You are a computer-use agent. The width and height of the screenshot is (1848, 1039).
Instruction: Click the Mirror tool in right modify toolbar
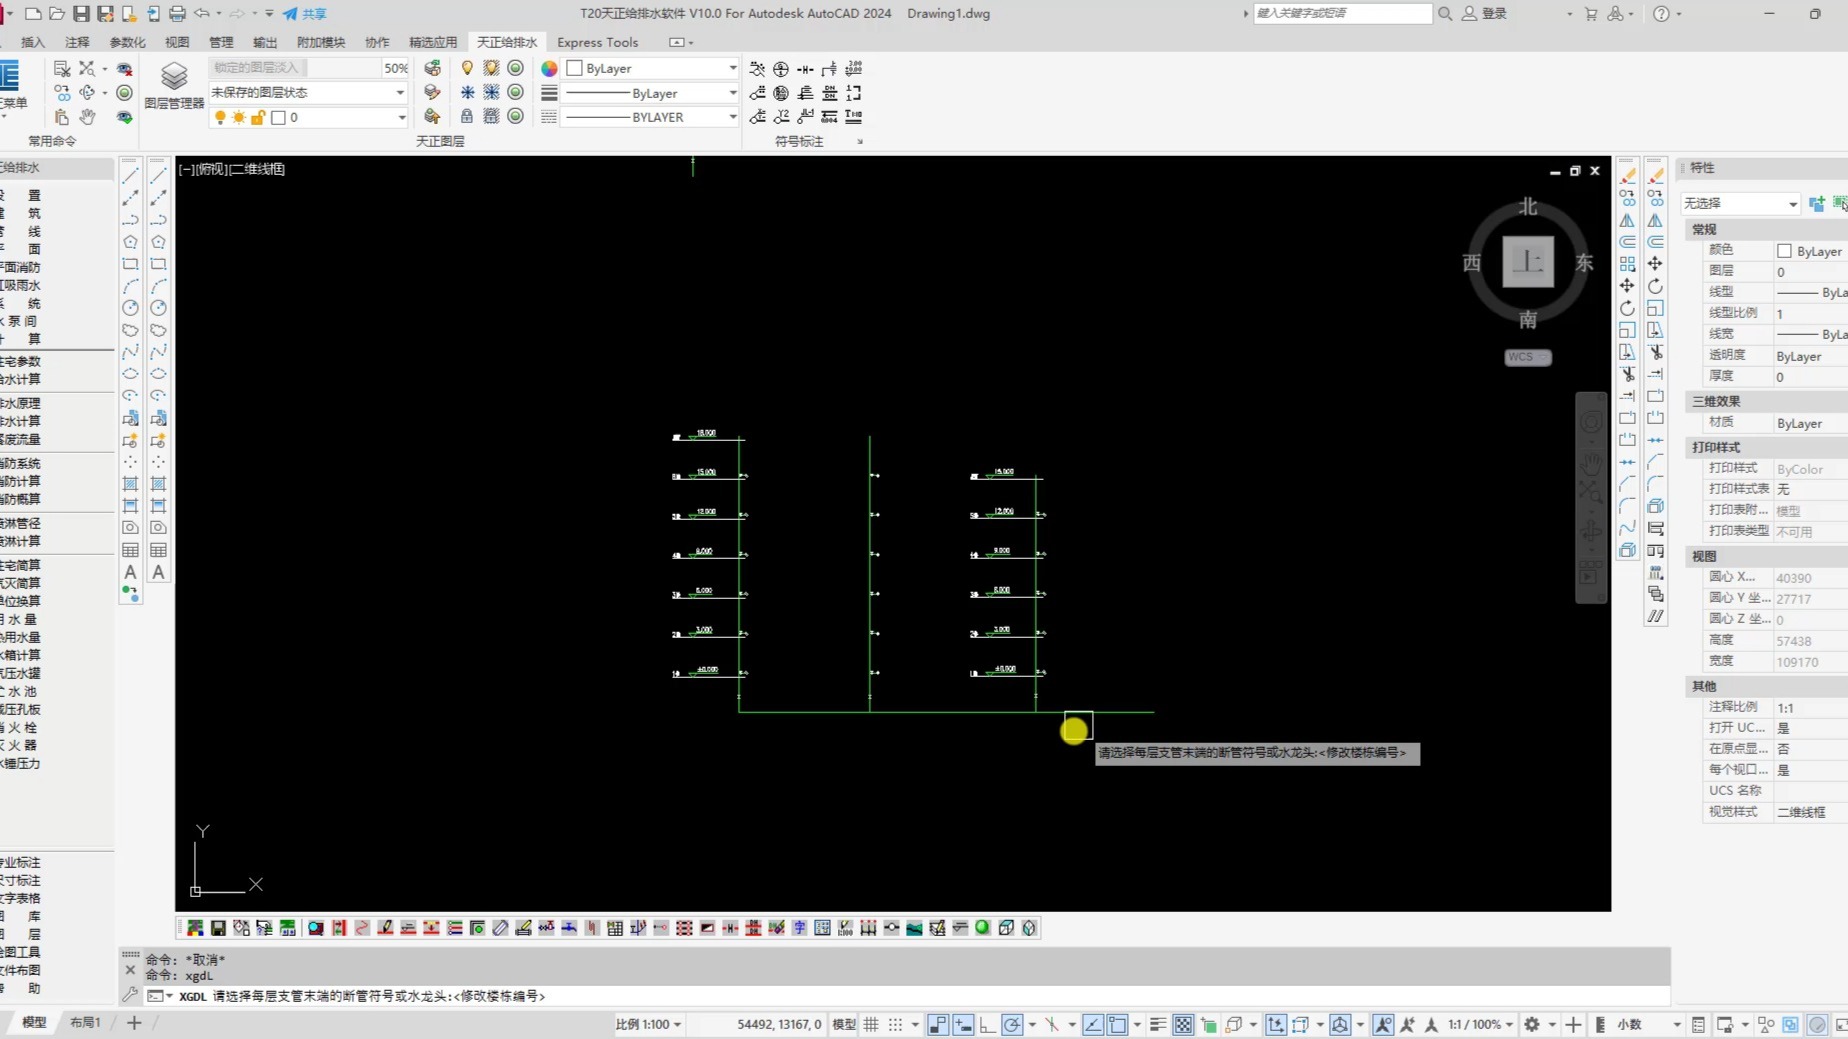[1627, 220]
